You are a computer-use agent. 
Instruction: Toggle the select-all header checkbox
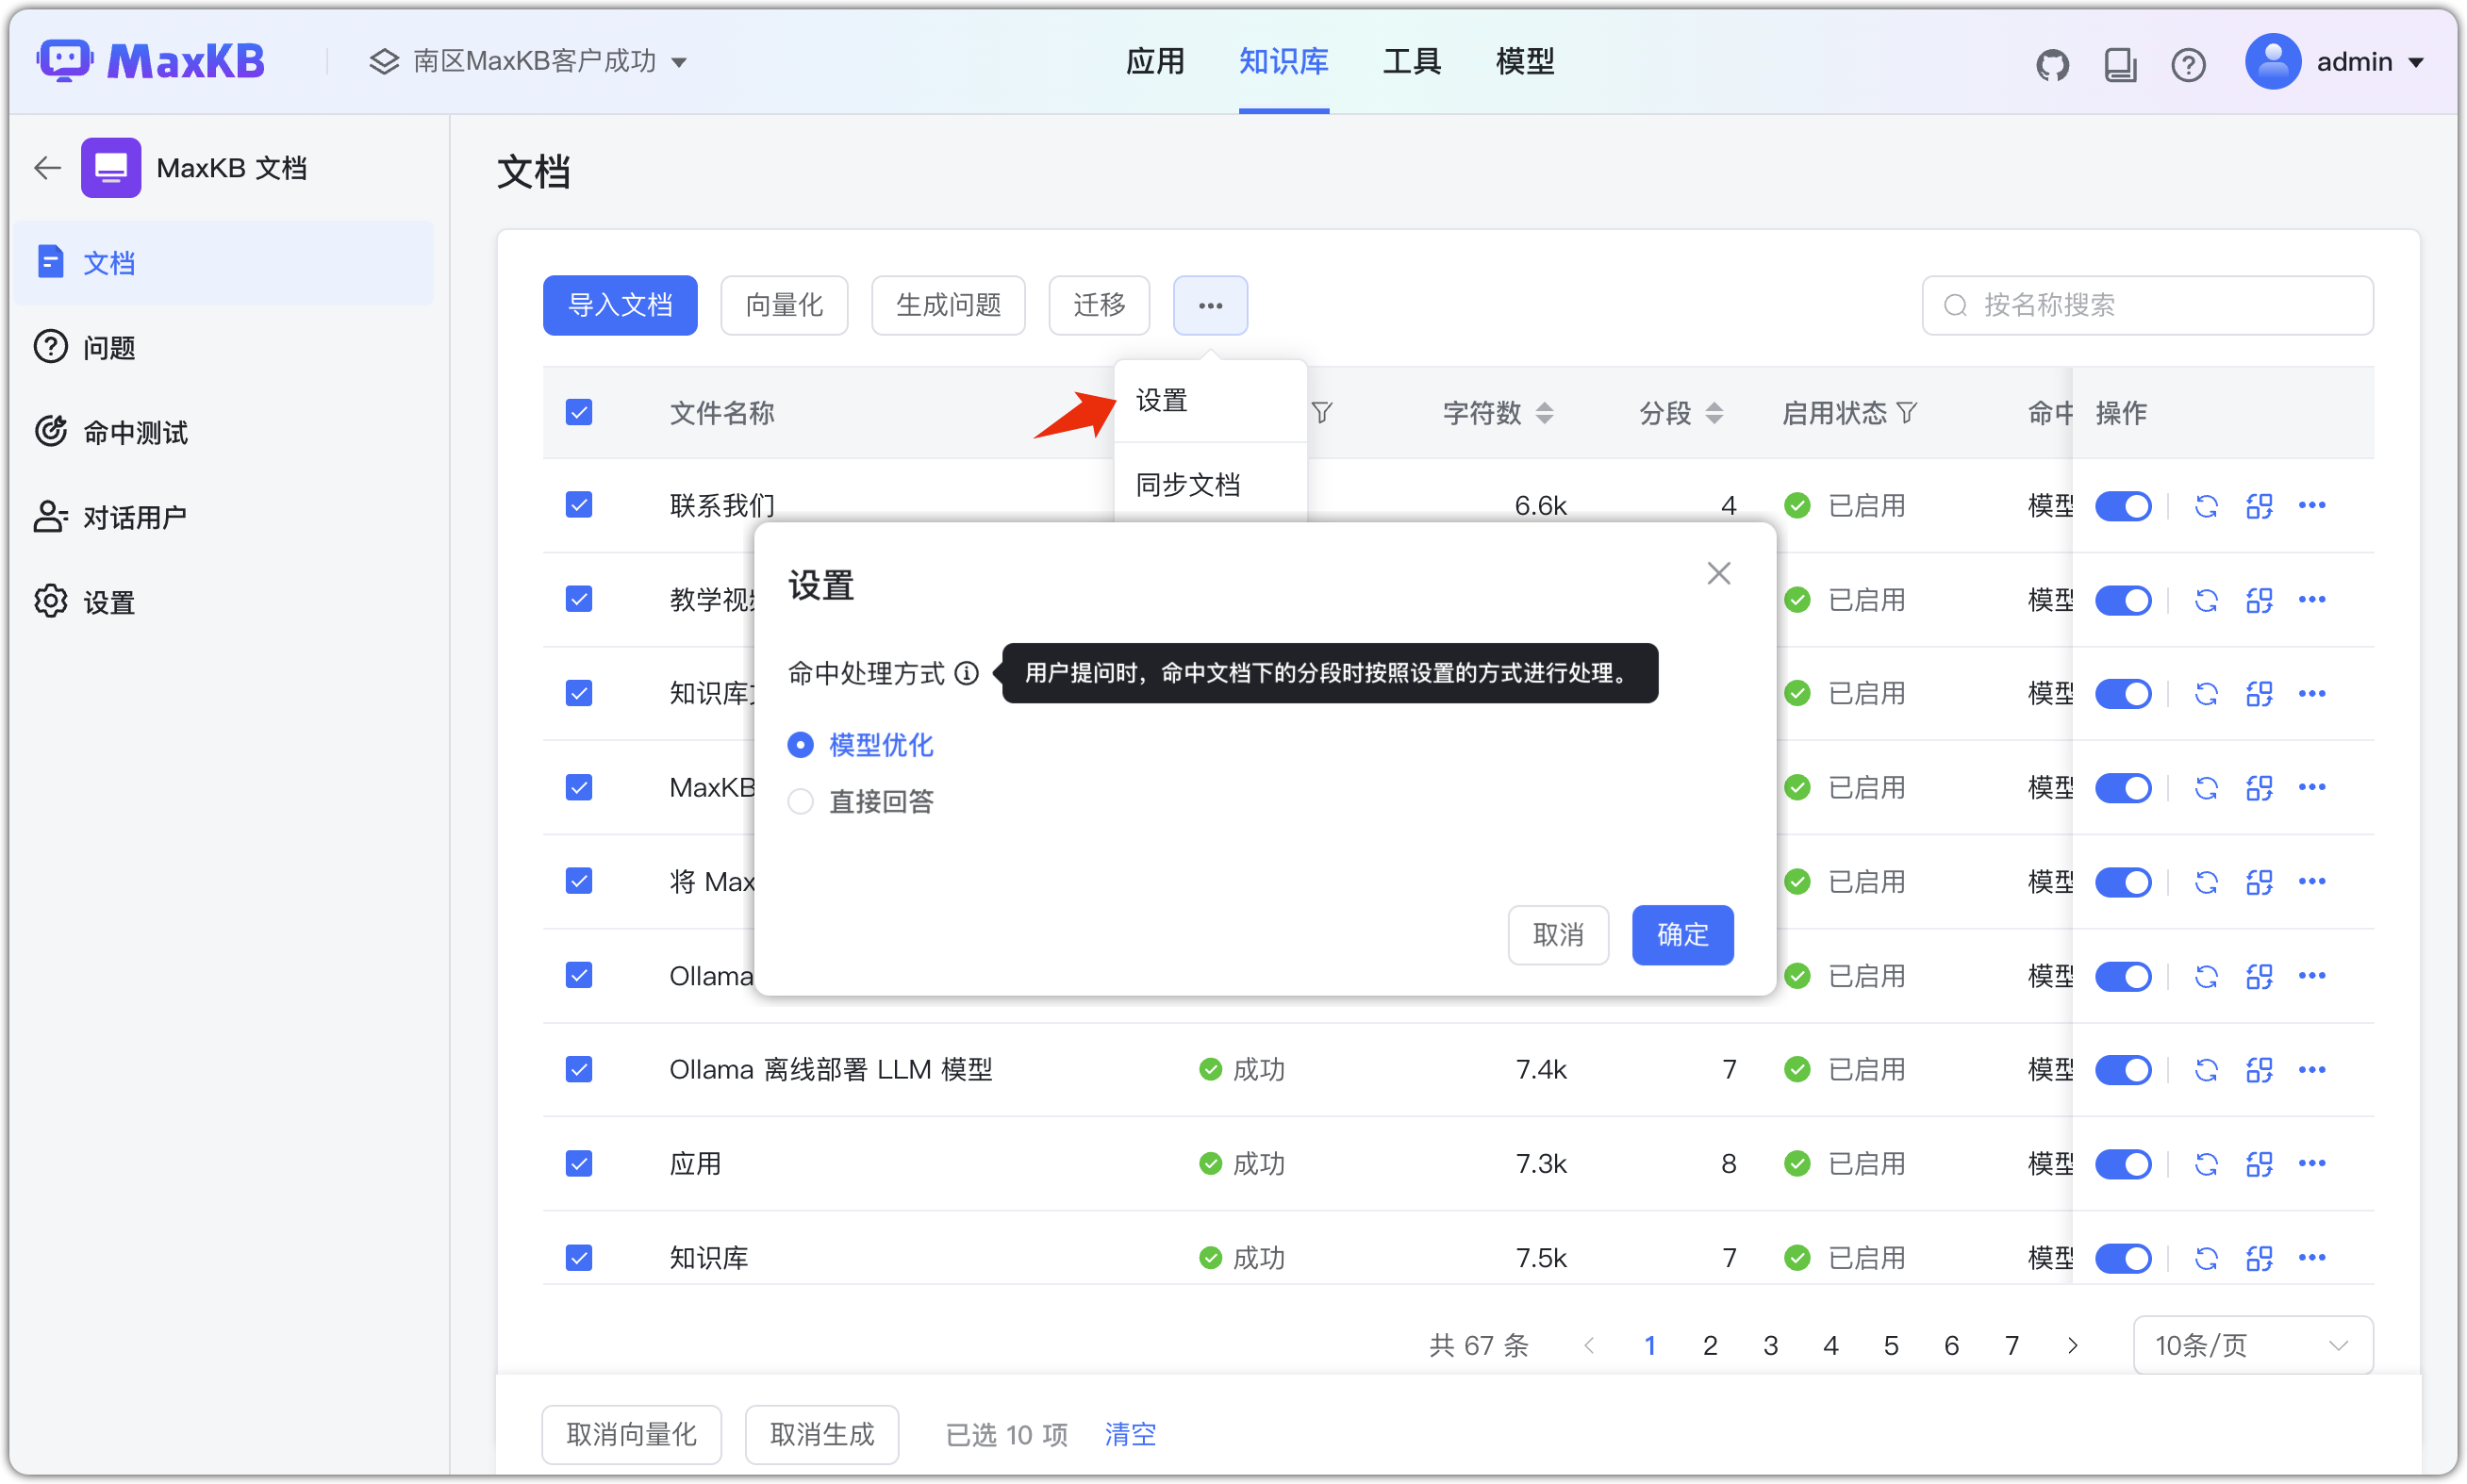[x=579, y=413]
